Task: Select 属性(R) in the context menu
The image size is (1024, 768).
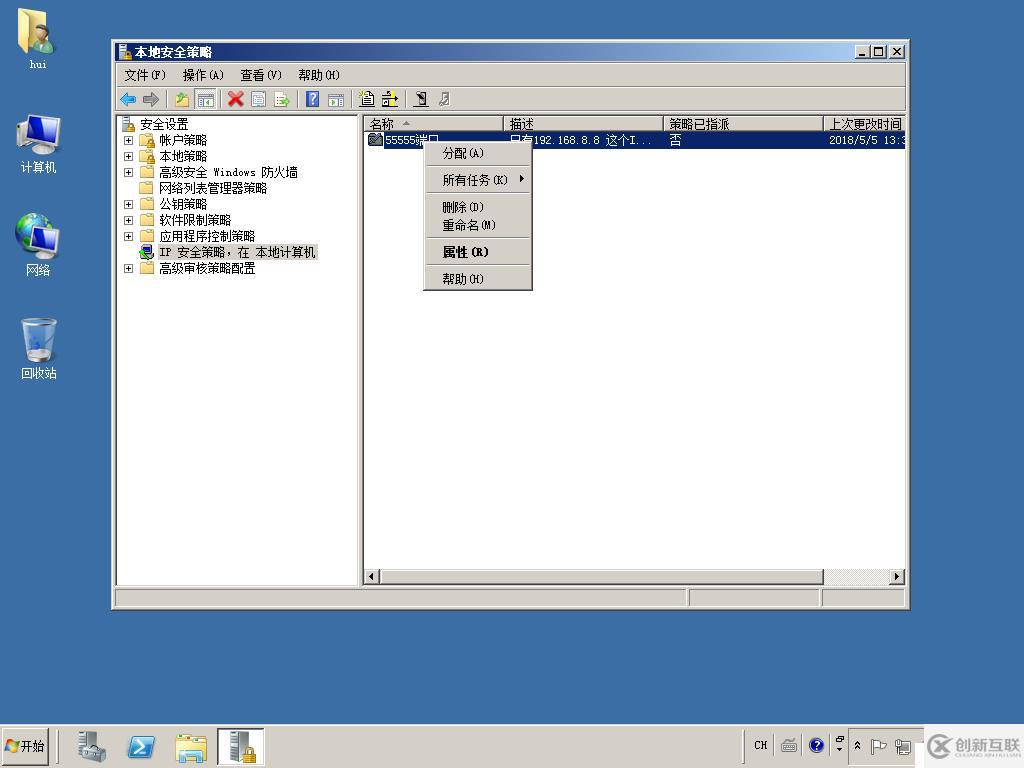Action: click(465, 252)
